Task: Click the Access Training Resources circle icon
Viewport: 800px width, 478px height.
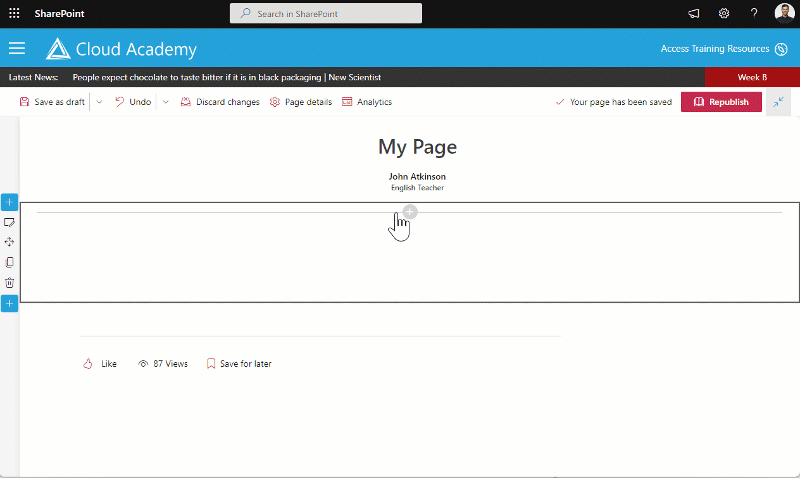Action: click(781, 49)
